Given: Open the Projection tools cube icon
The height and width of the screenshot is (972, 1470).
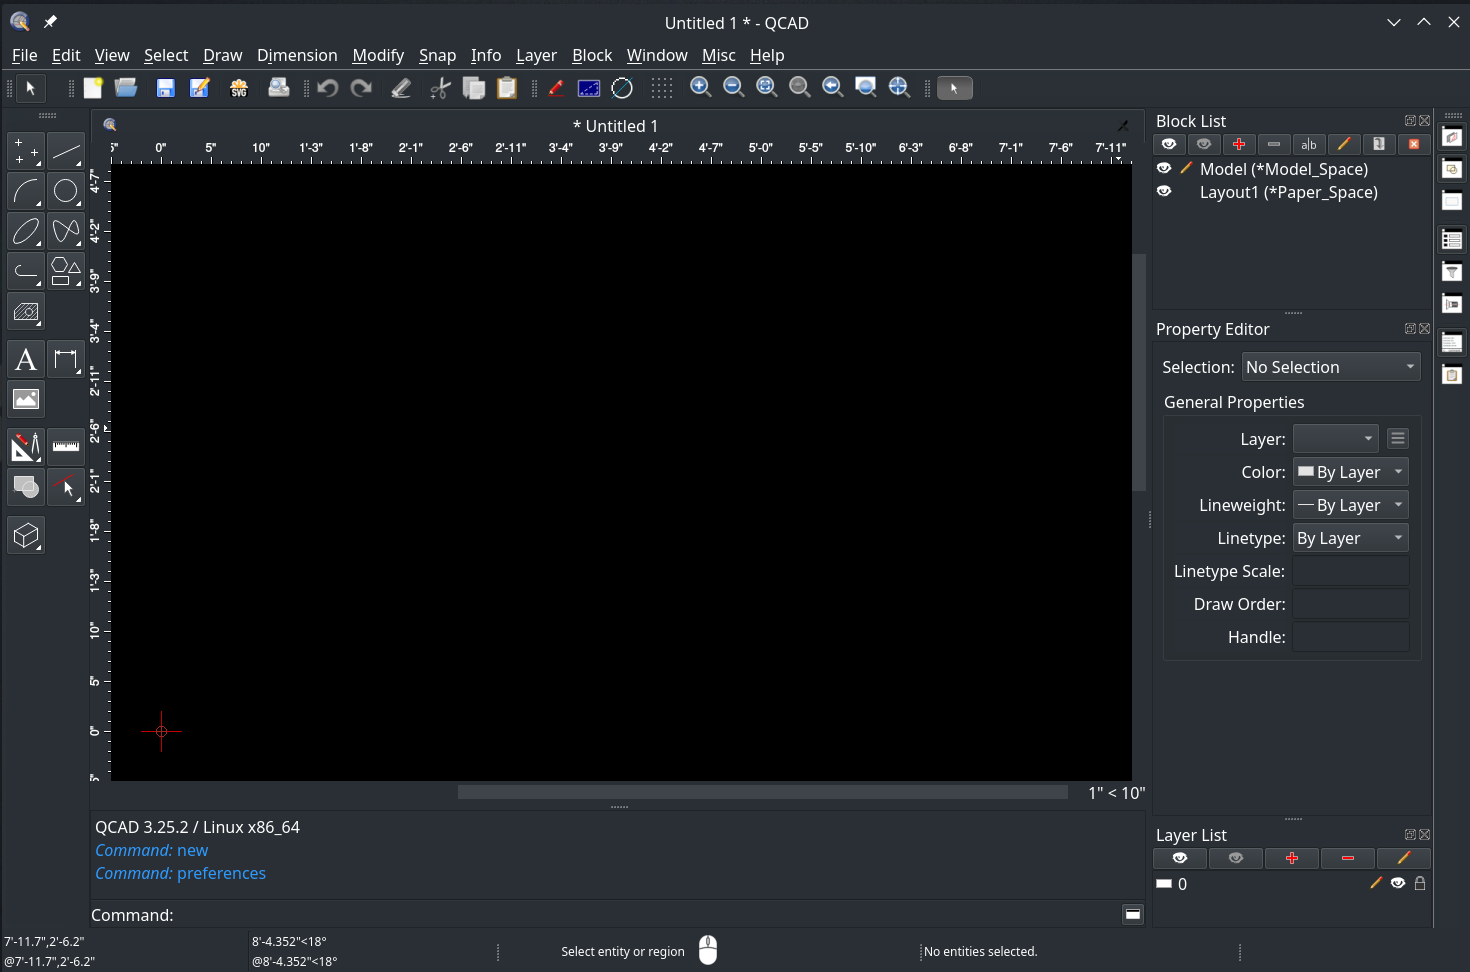Looking at the screenshot, I should [26, 535].
